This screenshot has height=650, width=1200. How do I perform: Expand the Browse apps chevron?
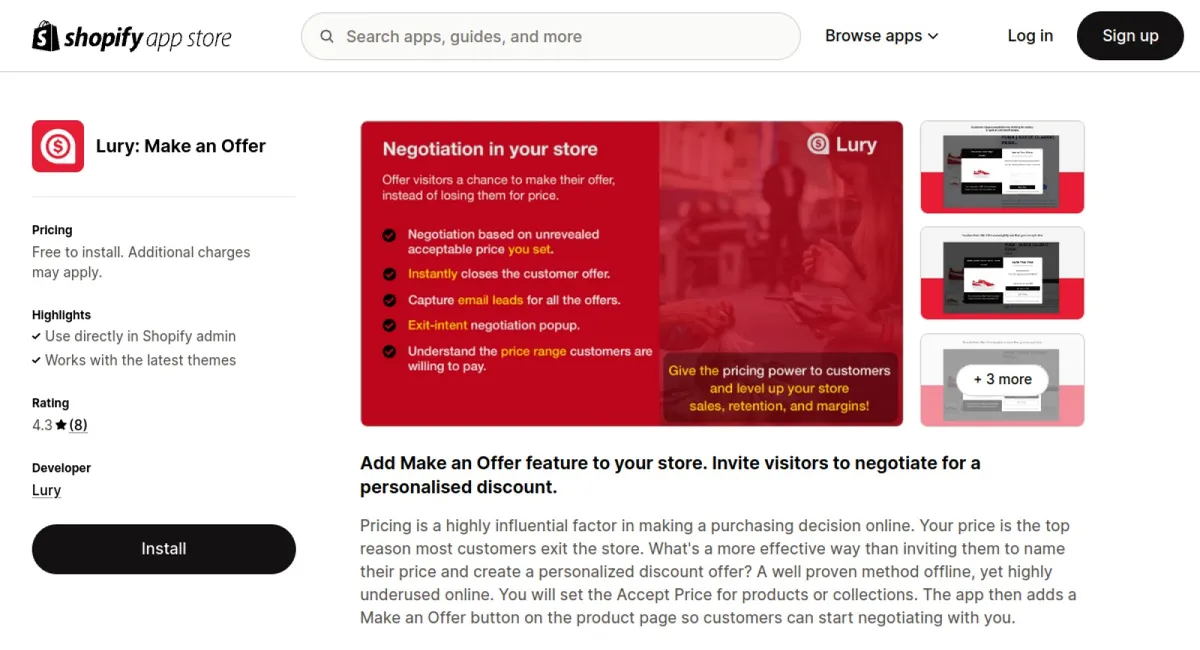933,36
